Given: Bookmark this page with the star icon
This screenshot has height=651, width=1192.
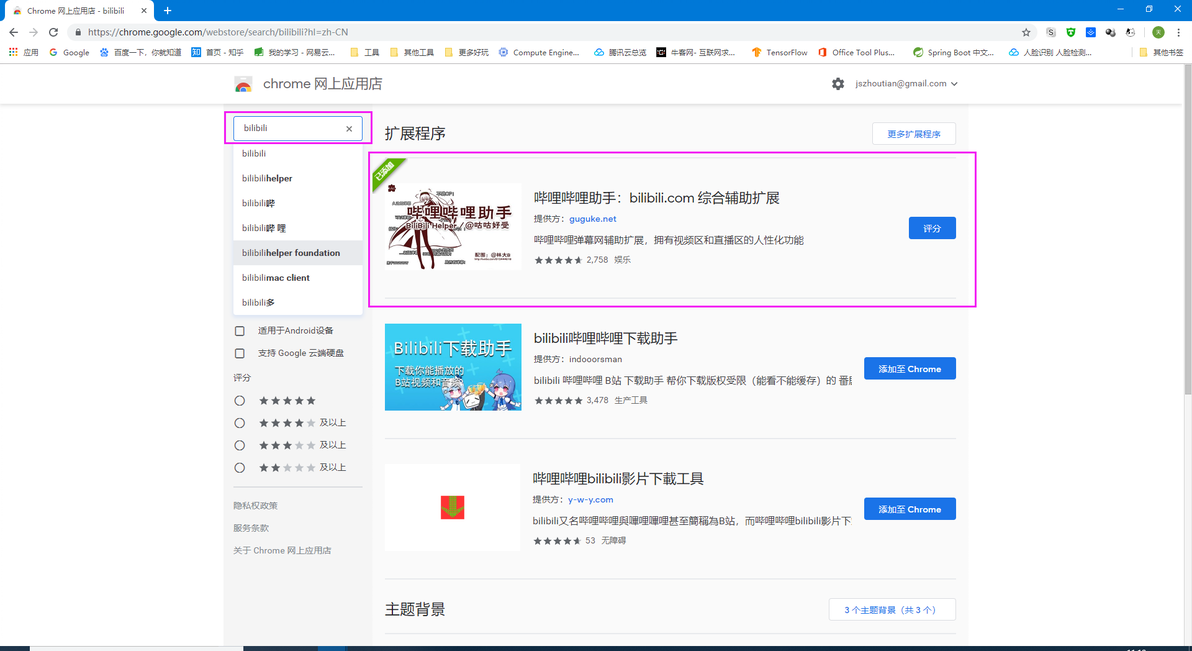Looking at the screenshot, I should pyautogui.click(x=1026, y=32).
